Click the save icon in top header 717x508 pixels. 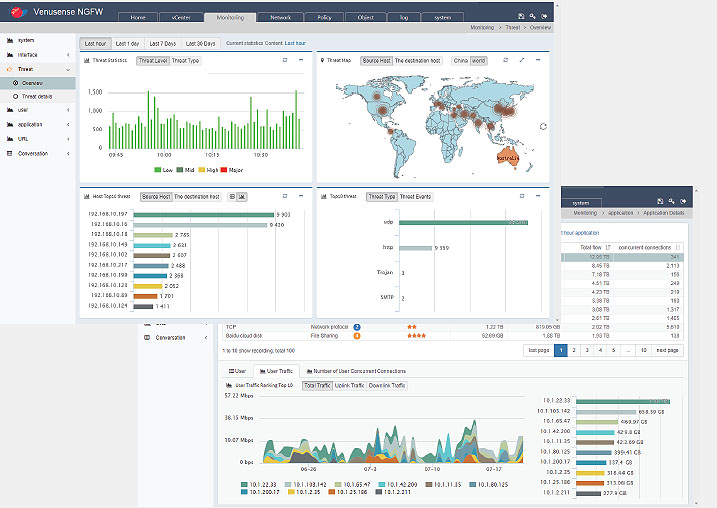click(x=521, y=17)
